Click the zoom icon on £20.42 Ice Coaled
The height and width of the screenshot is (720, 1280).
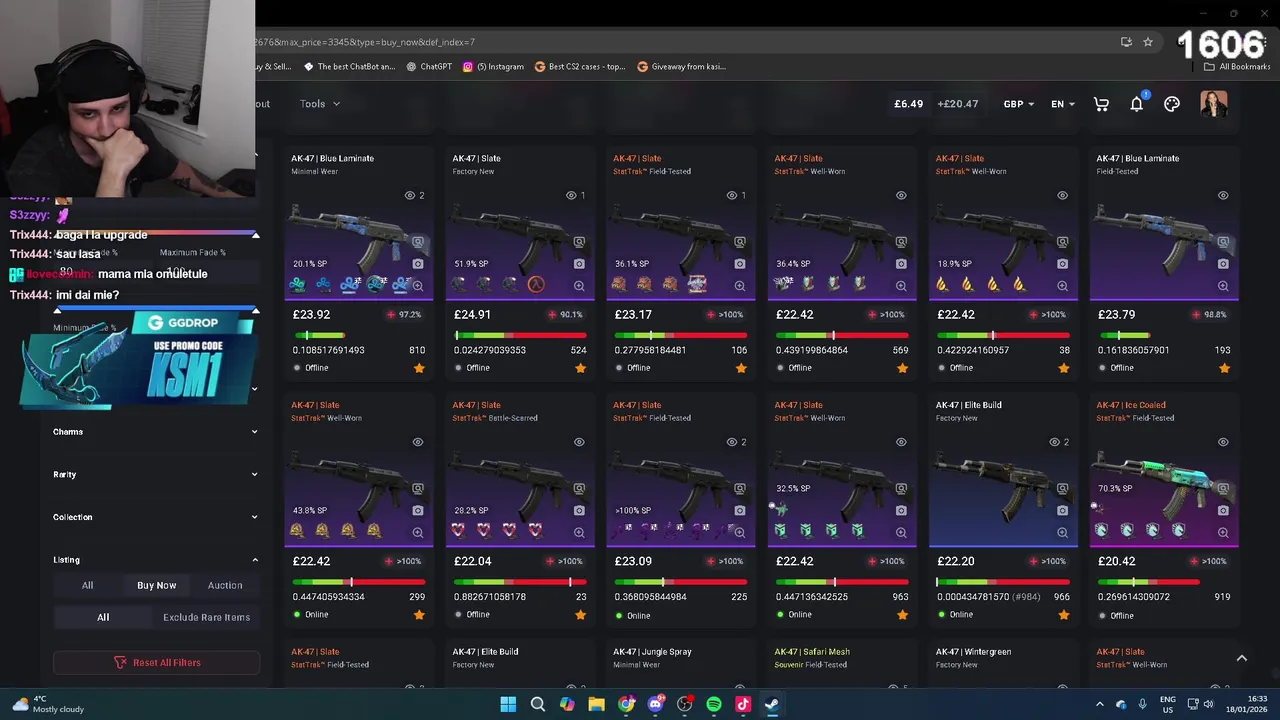pyautogui.click(x=1223, y=533)
